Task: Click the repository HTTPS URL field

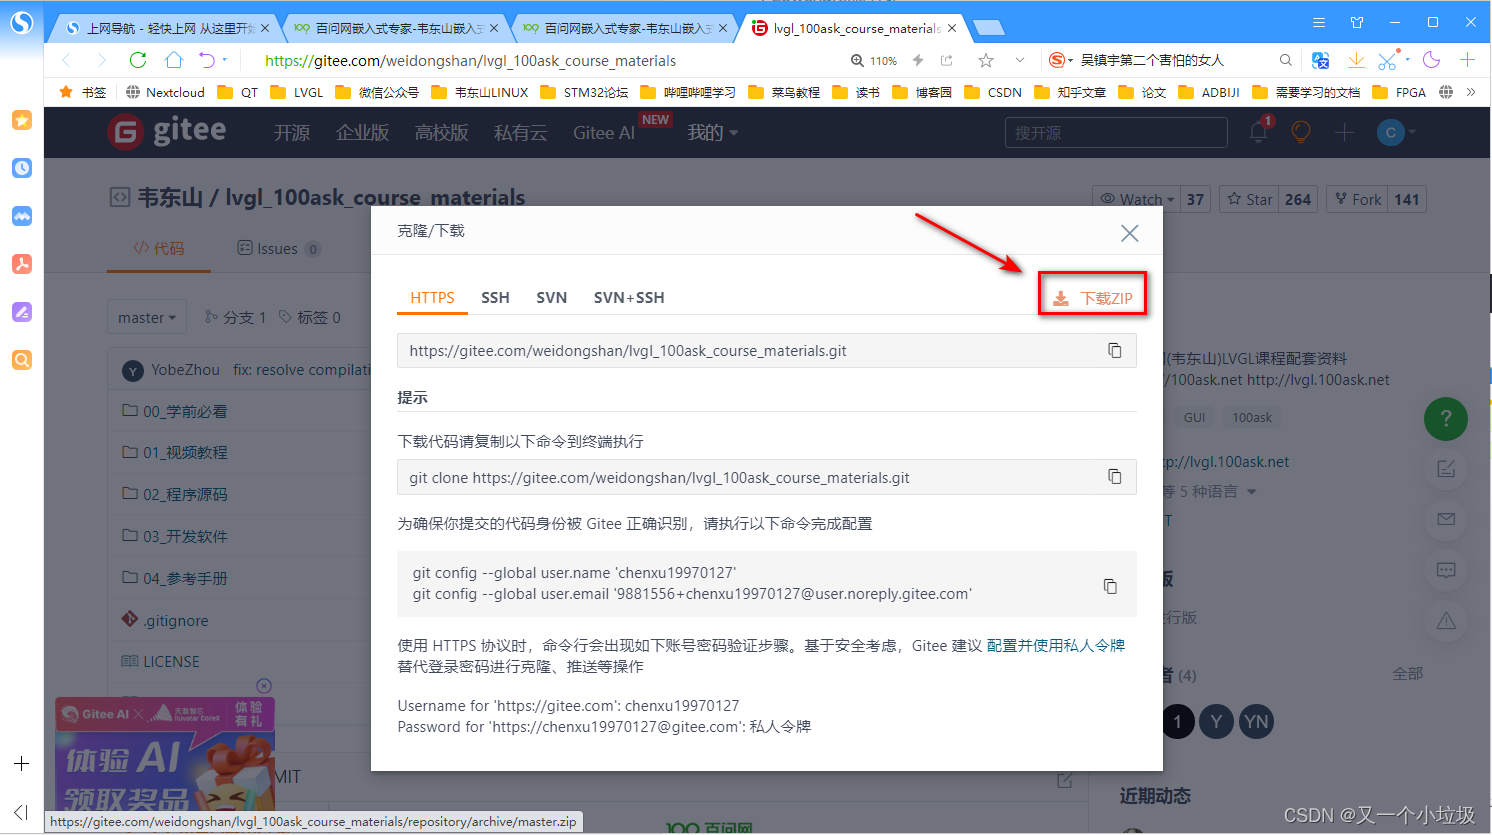Action: click(766, 350)
